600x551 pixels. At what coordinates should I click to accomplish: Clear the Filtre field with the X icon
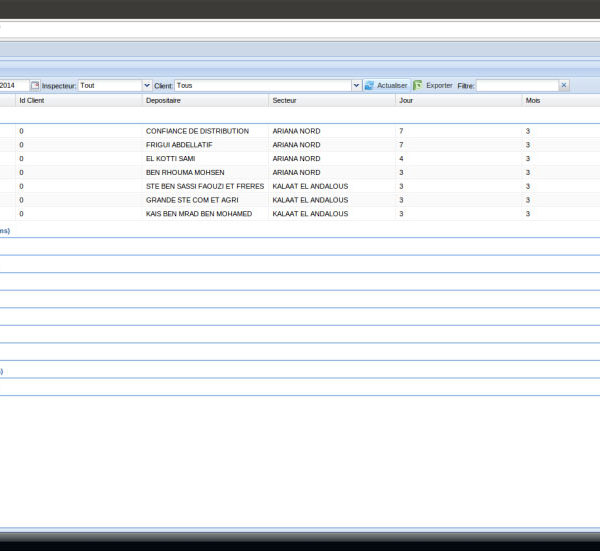[x=564, y=86]
